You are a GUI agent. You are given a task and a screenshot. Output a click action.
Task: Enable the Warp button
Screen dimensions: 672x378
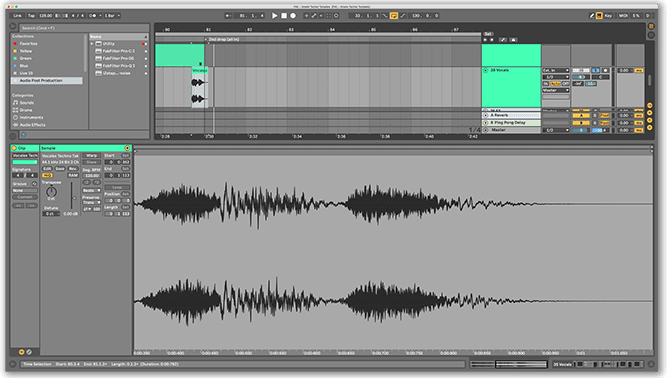tap(91, 156)
